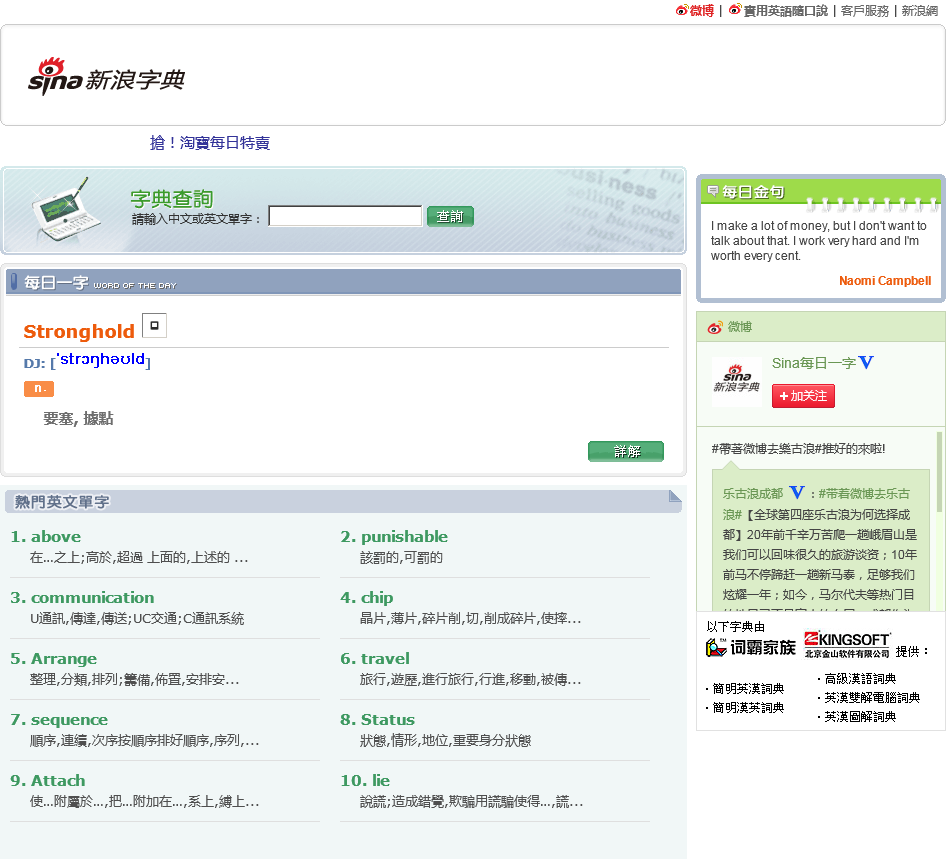This screenshot has height=860, width=946.
Task: Click the 词霸家族 logo
Action: [751, 648]
